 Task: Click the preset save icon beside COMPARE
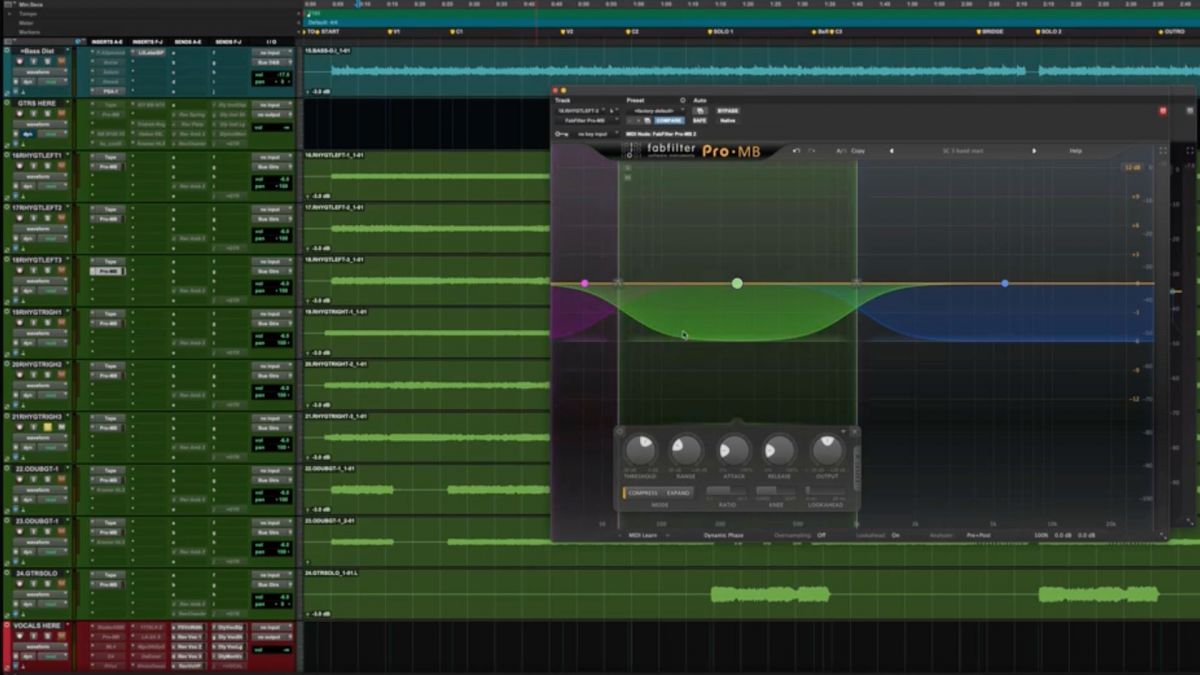coord(646,121)
